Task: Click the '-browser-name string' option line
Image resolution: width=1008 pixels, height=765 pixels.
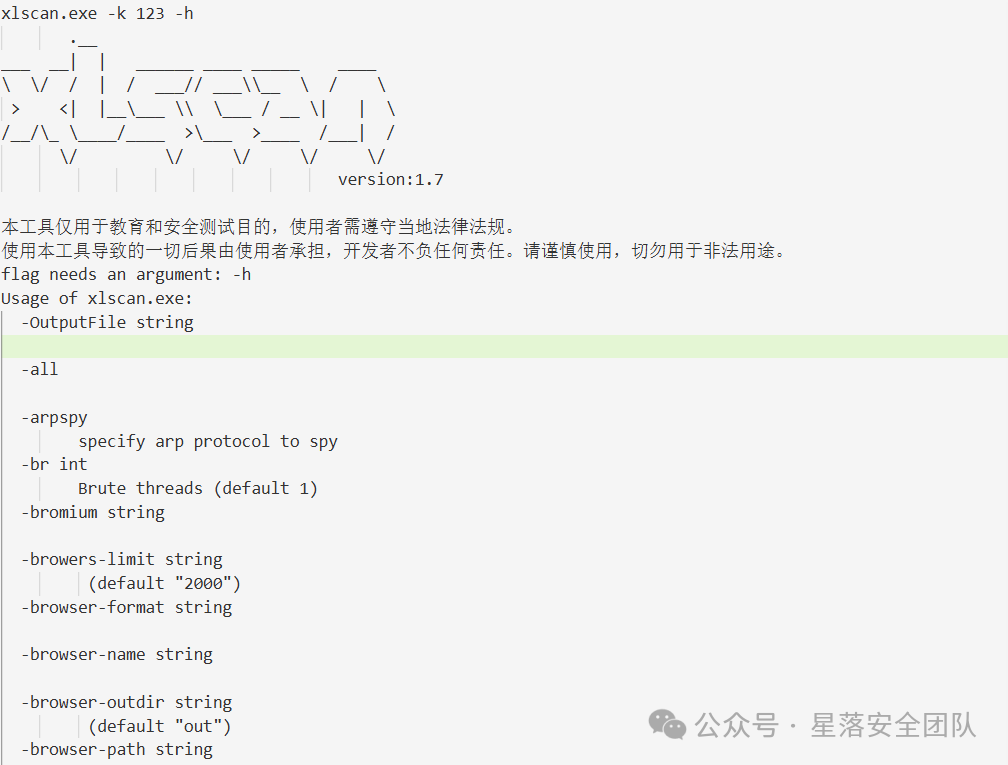Action: tap(117, 654)
